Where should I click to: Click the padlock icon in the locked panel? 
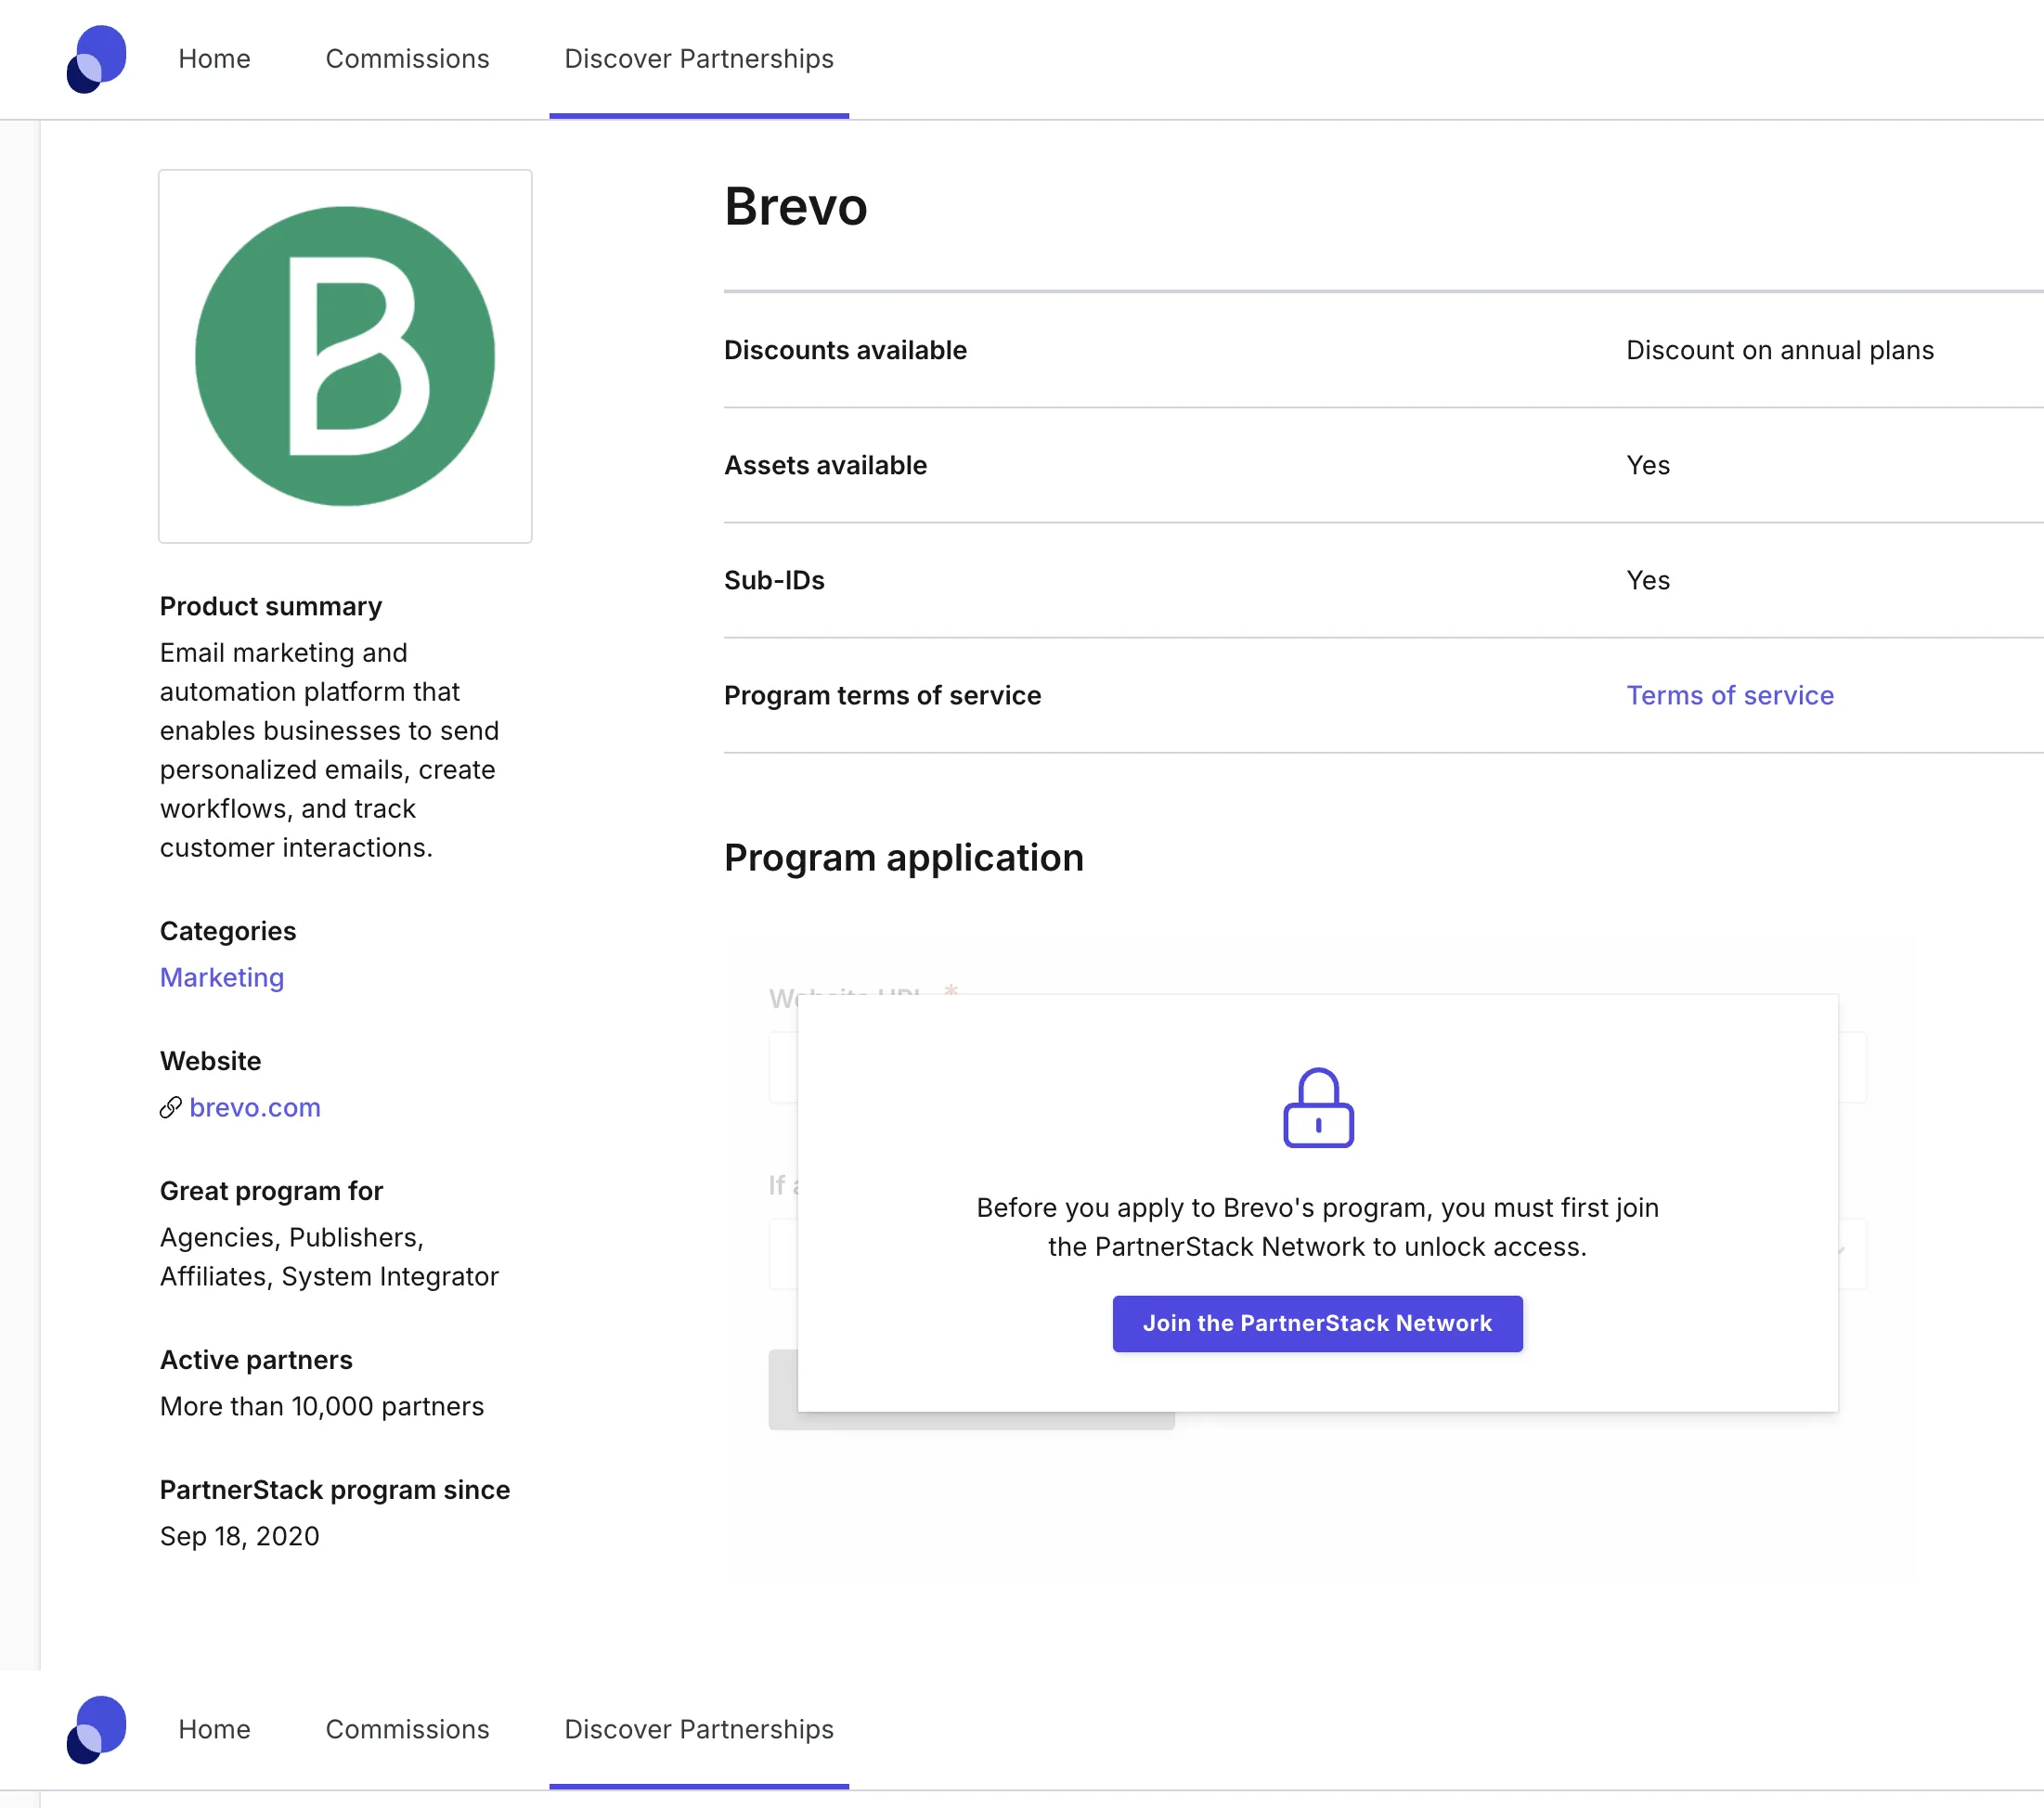click(x=1318, y=1108)
